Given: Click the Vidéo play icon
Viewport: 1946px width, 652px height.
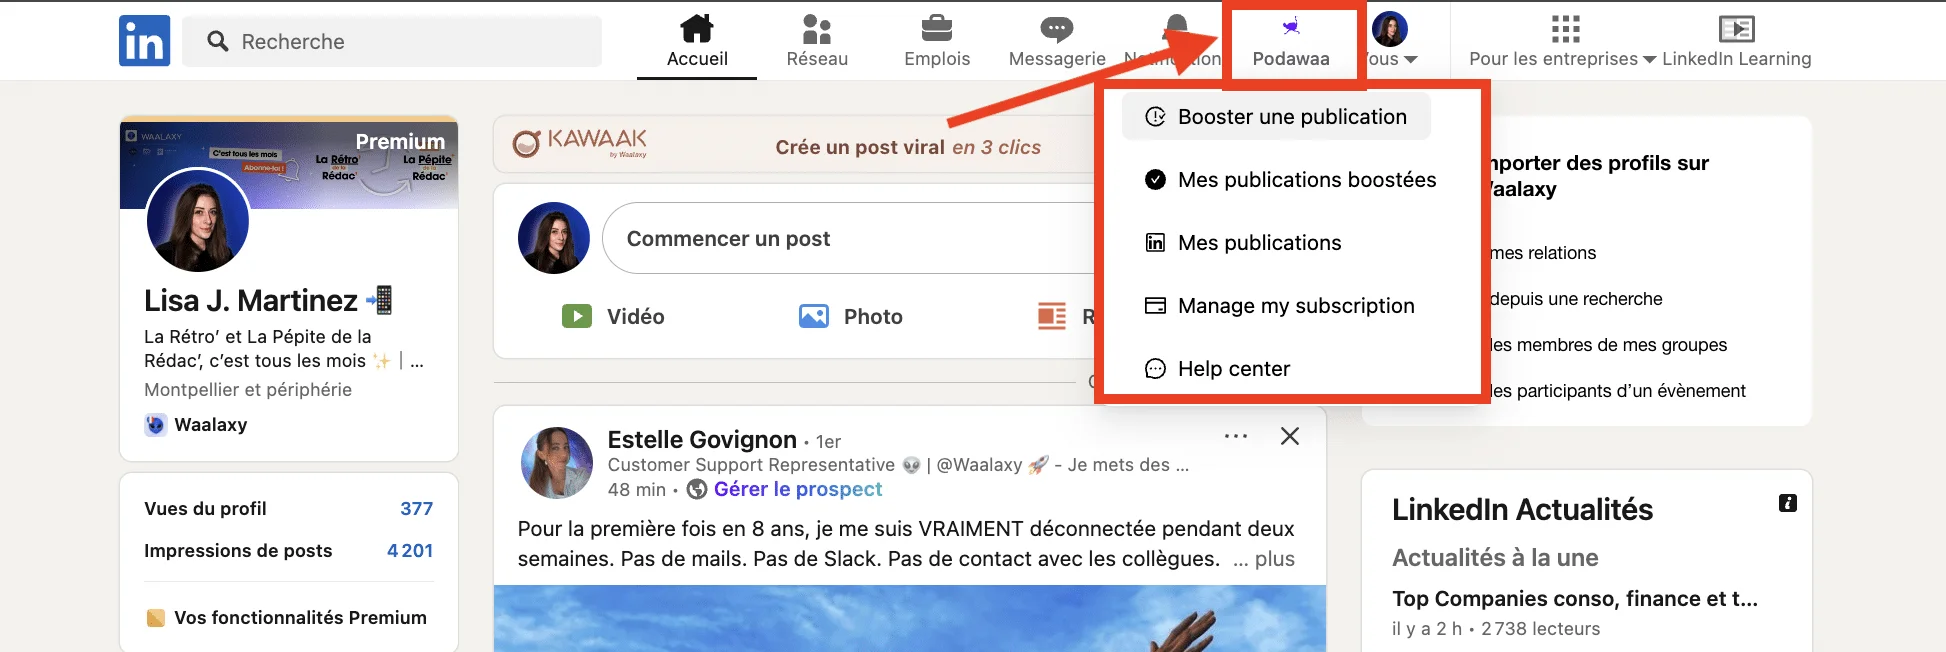Looking at the screenshot, I should [577, 317].
